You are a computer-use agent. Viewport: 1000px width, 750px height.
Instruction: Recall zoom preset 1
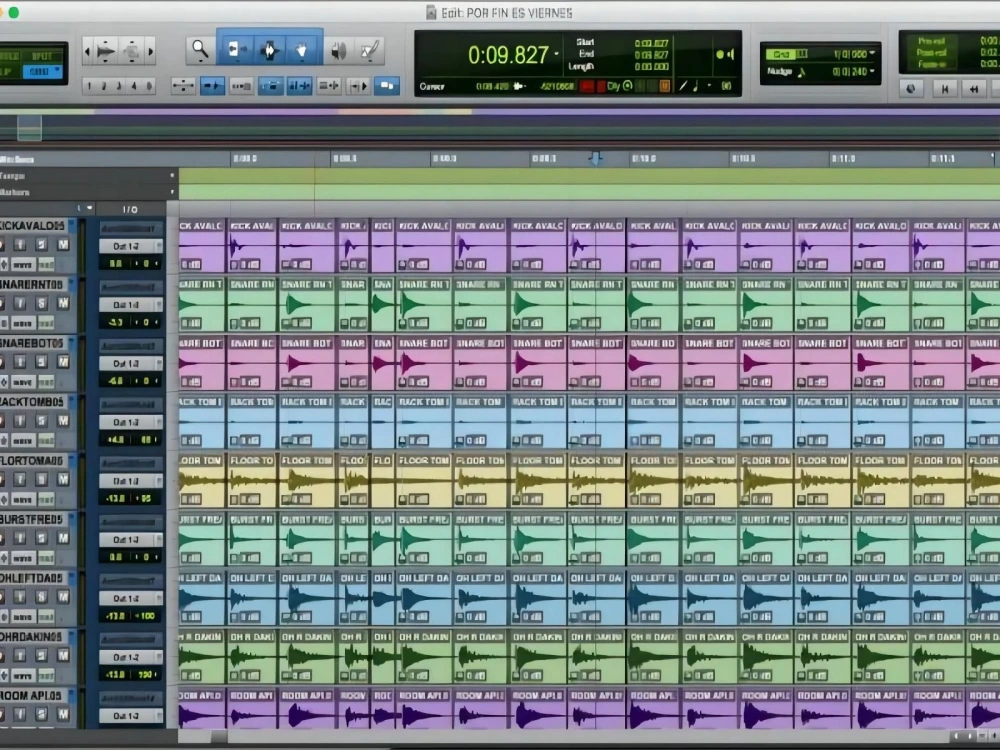coord(89,85)
